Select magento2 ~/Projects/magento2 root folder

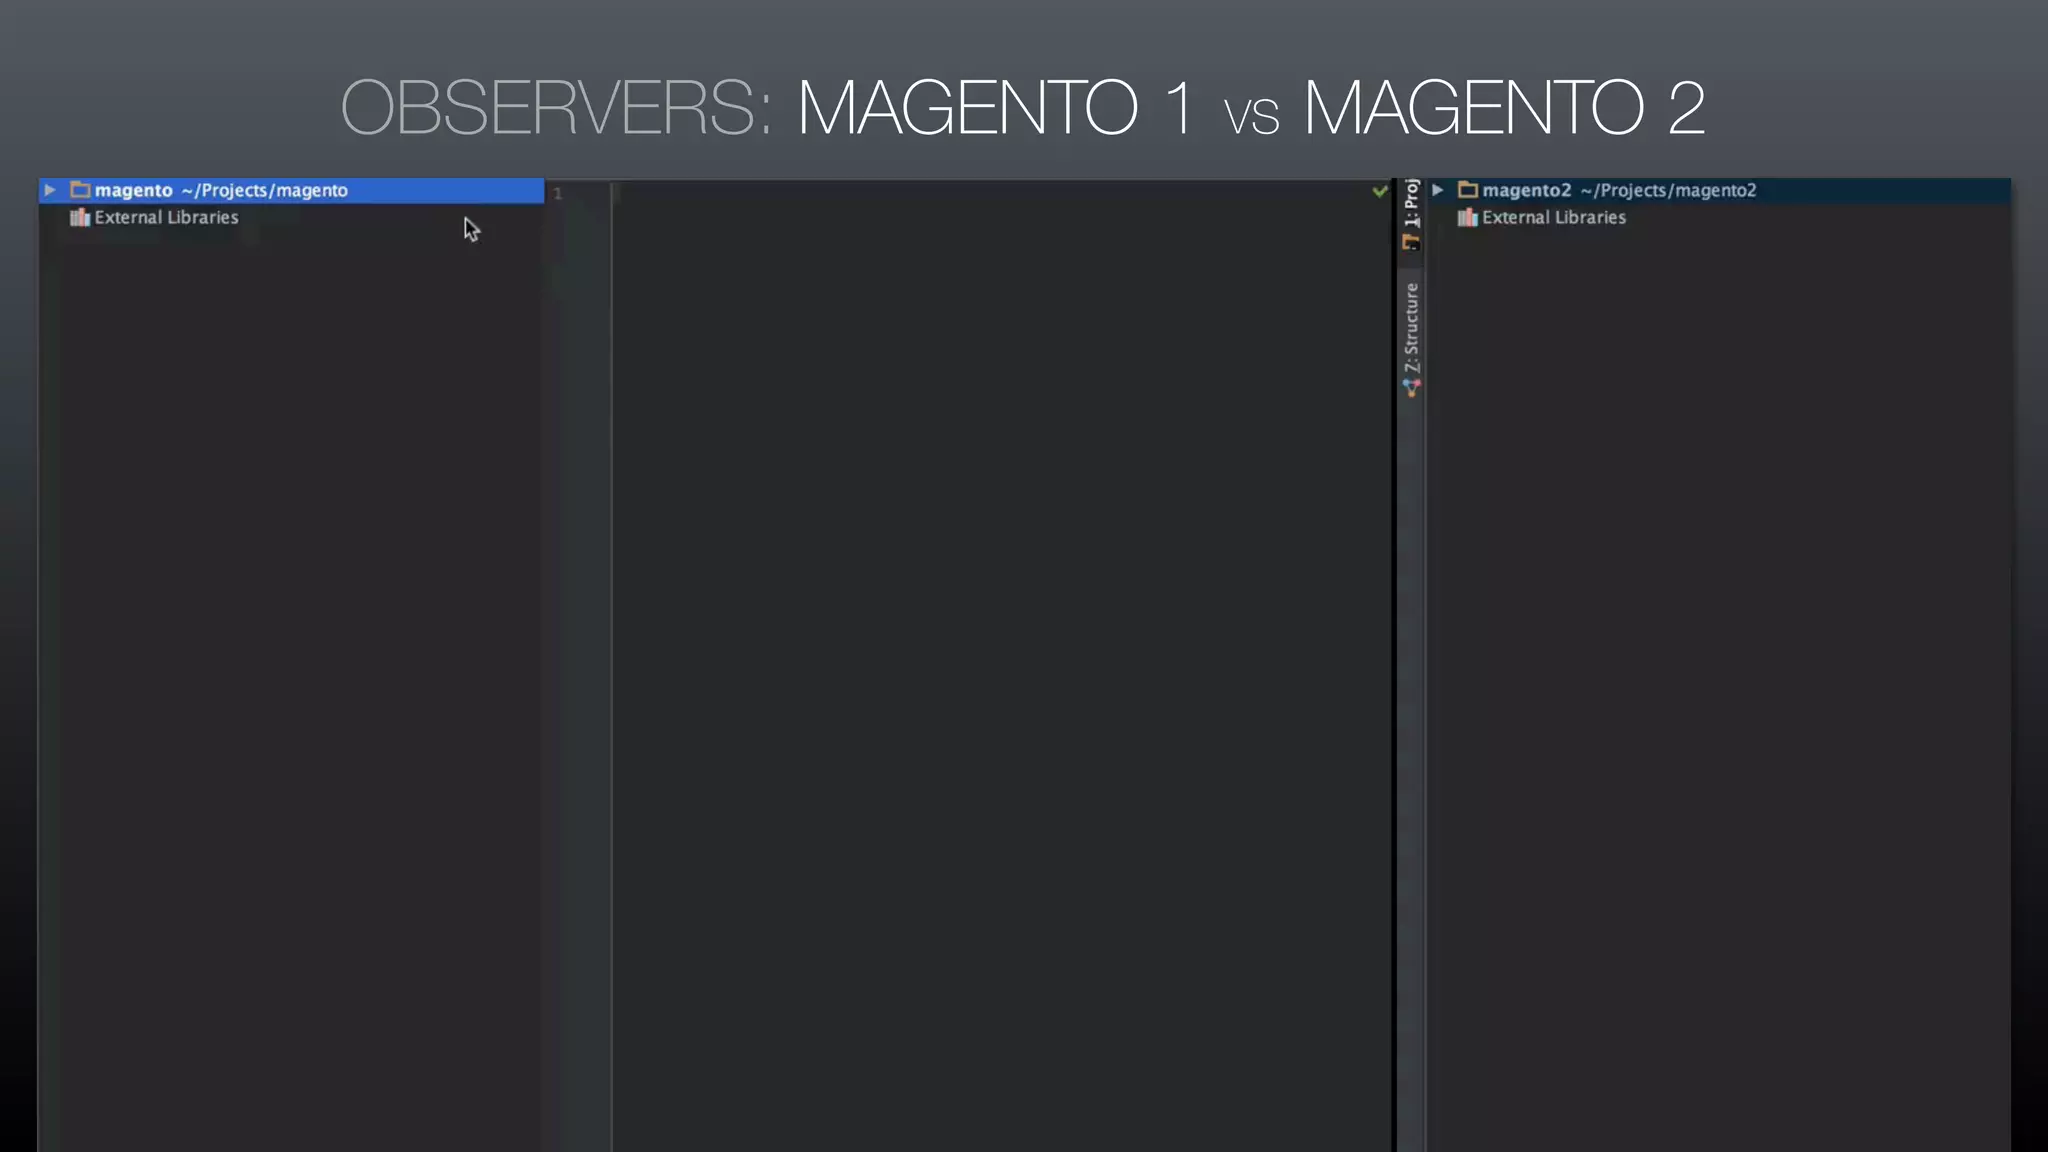coord(1718,190)
